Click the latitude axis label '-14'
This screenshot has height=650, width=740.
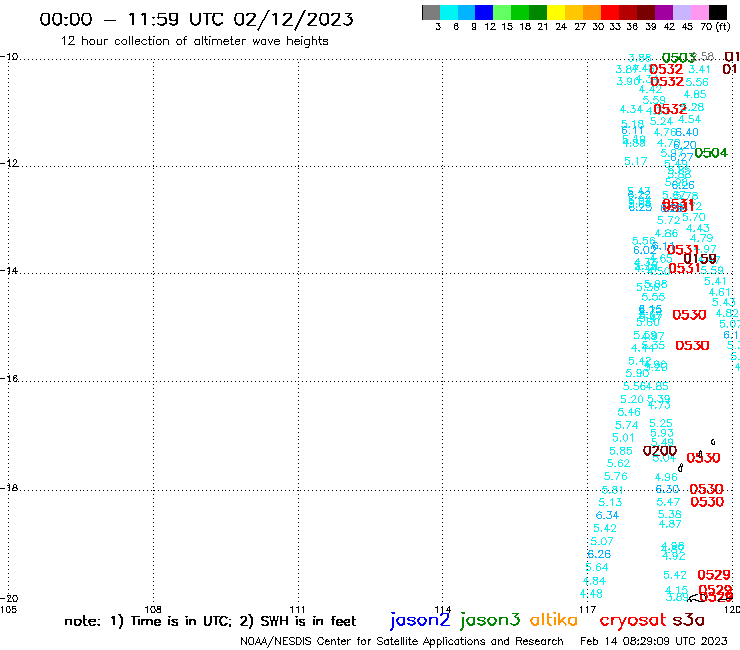[9, 271]
